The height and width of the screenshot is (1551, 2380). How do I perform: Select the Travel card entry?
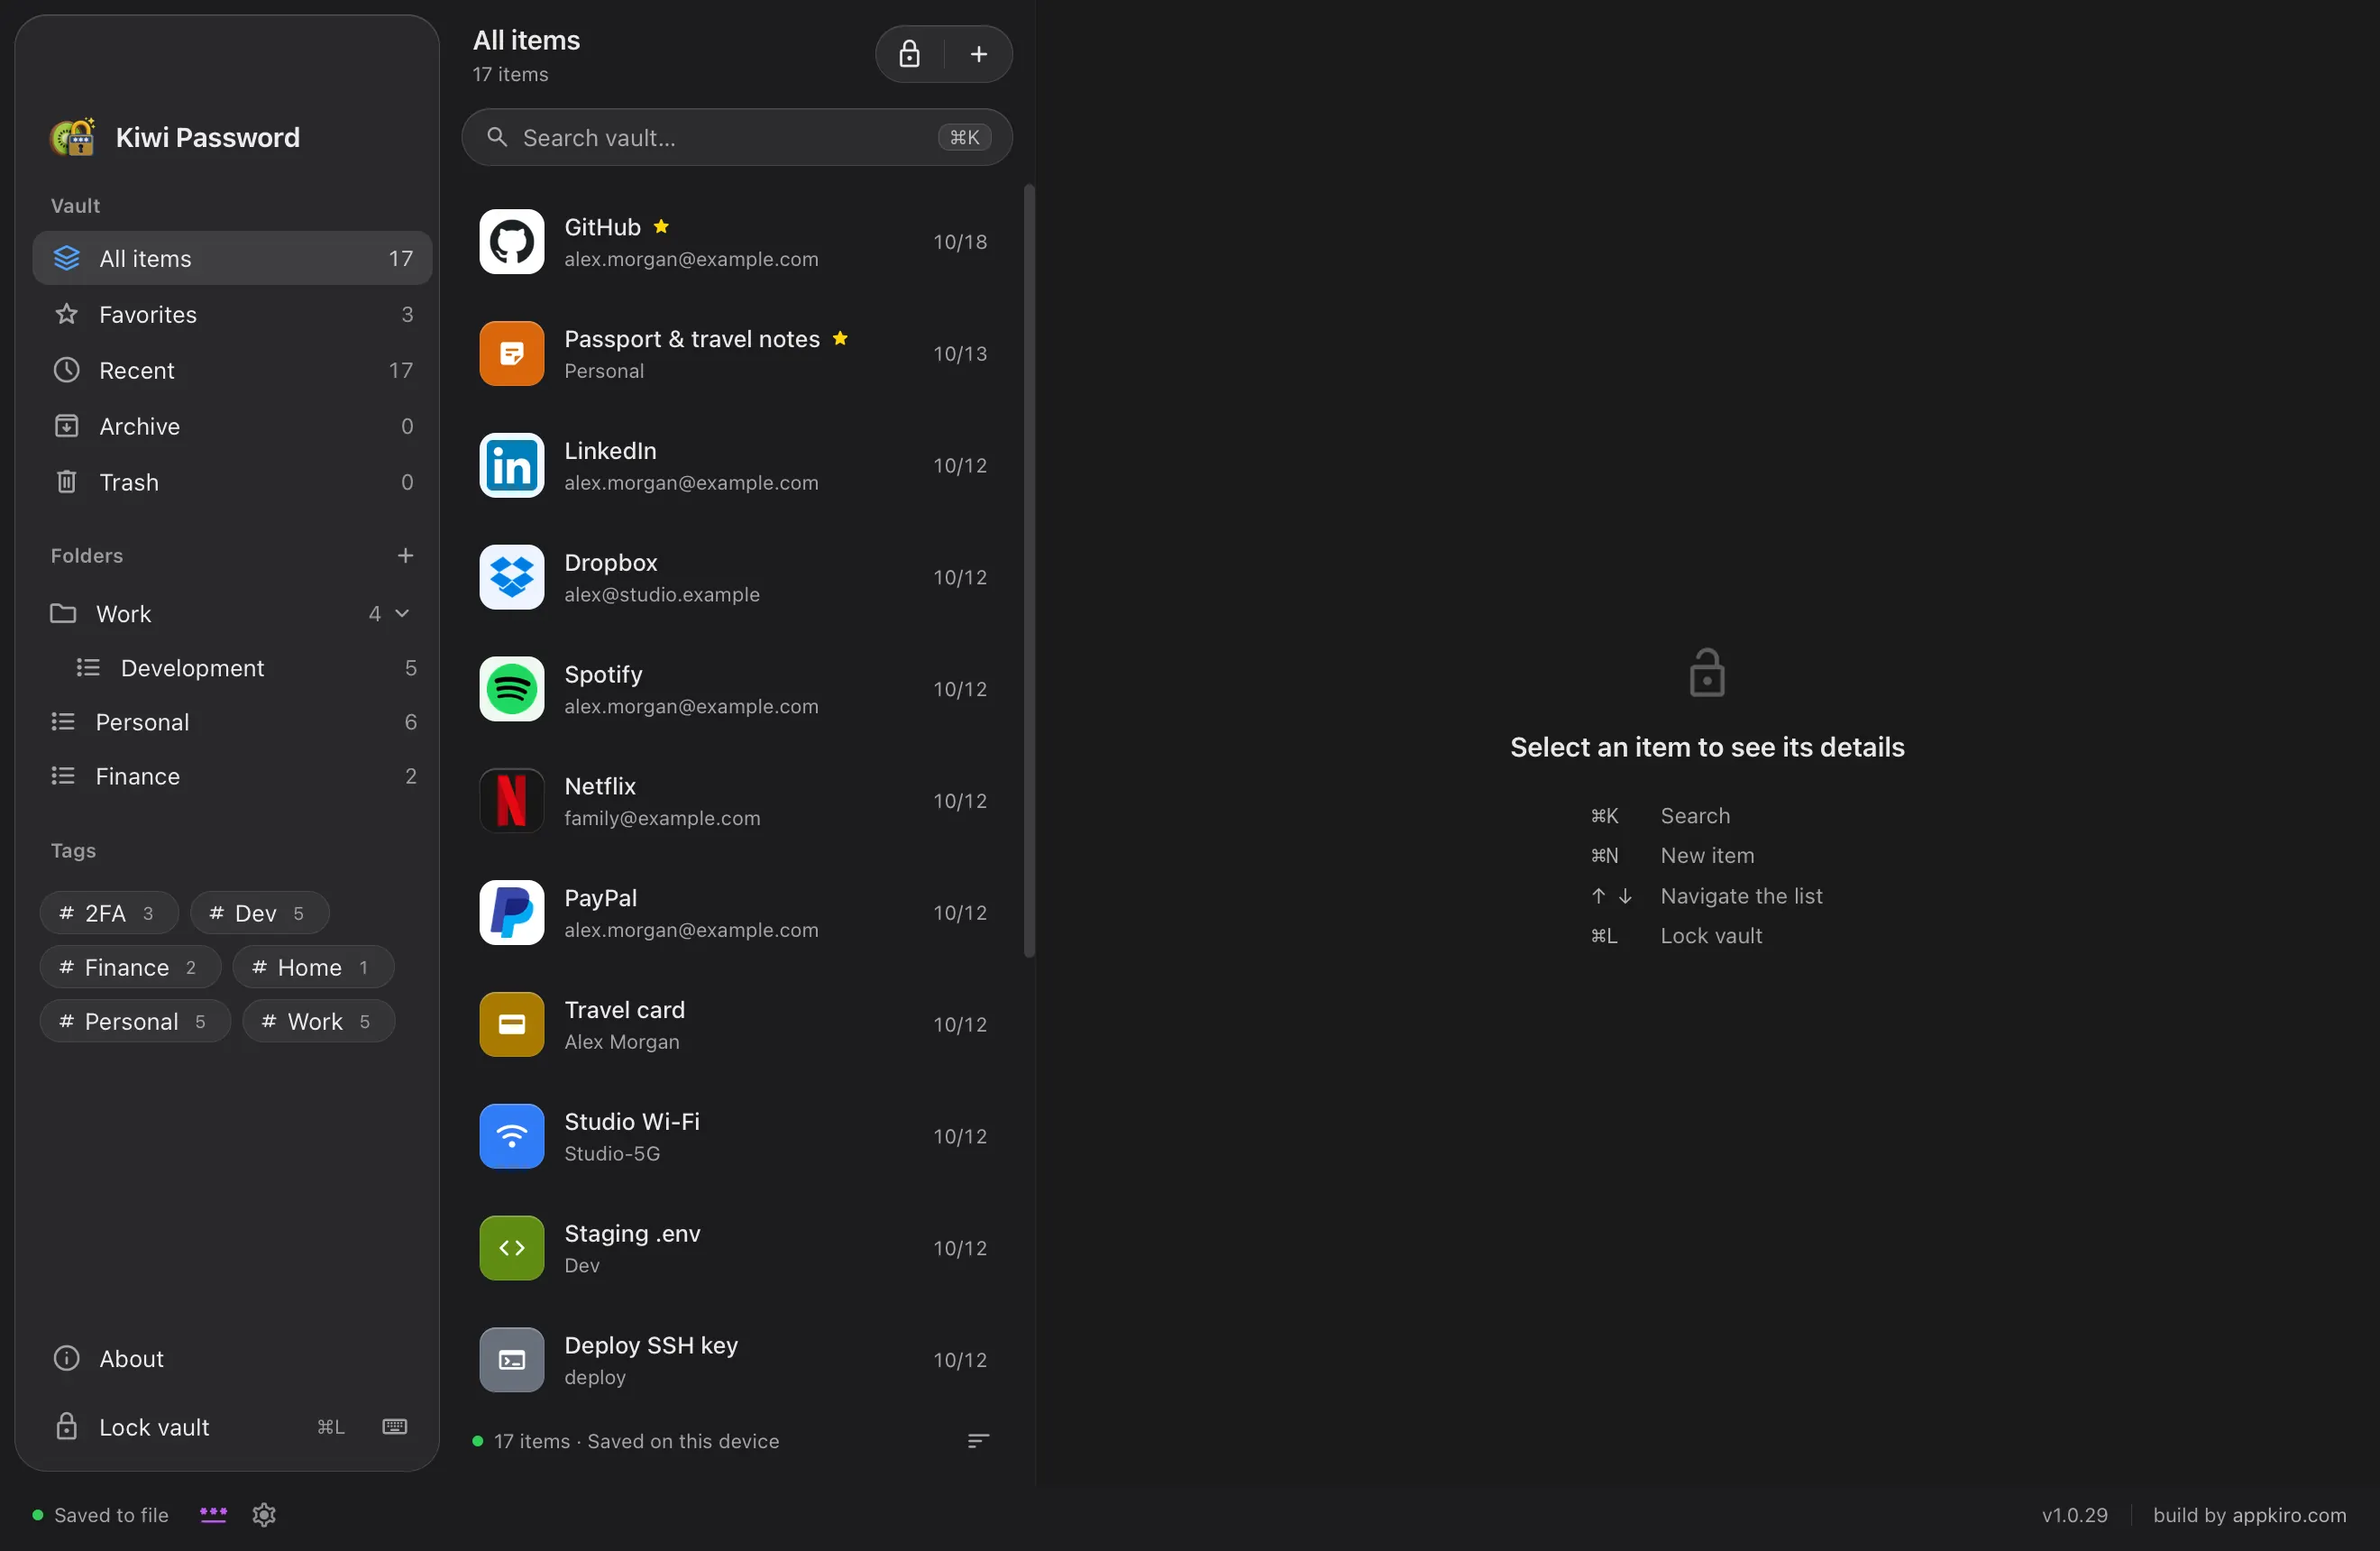pos(737,1024)
